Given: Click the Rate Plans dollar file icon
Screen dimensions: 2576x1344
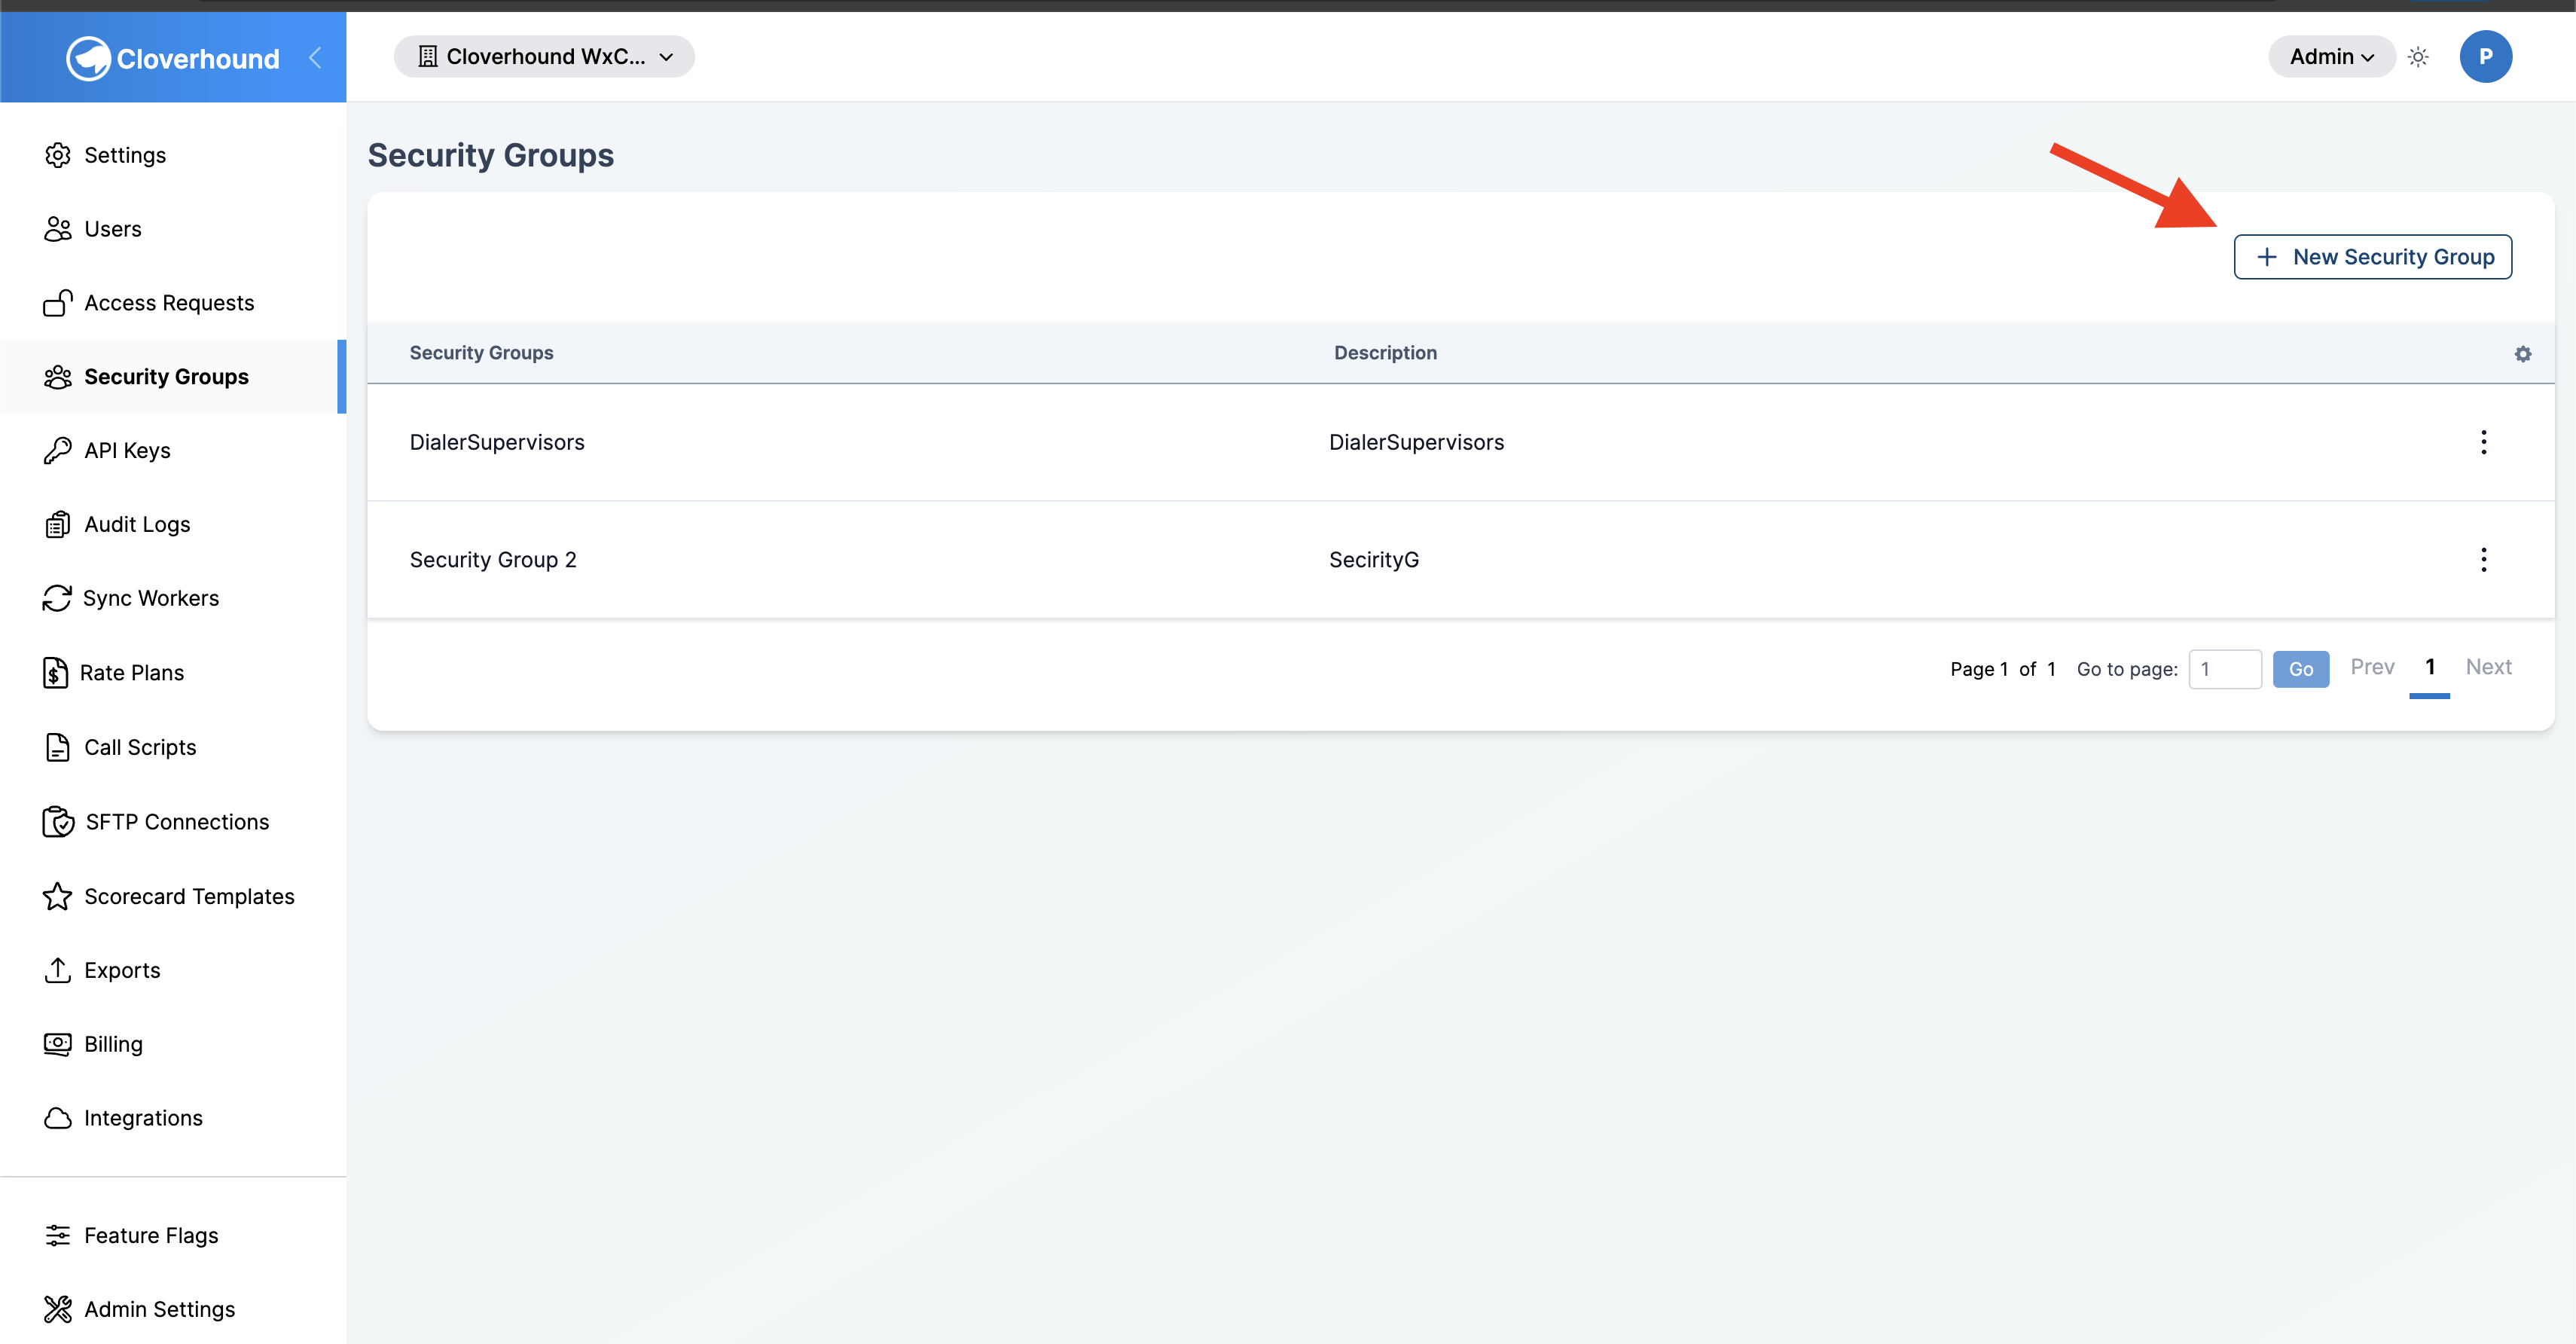Looking at the screenshot, I should pyautogui.click(x=56, y=673).
